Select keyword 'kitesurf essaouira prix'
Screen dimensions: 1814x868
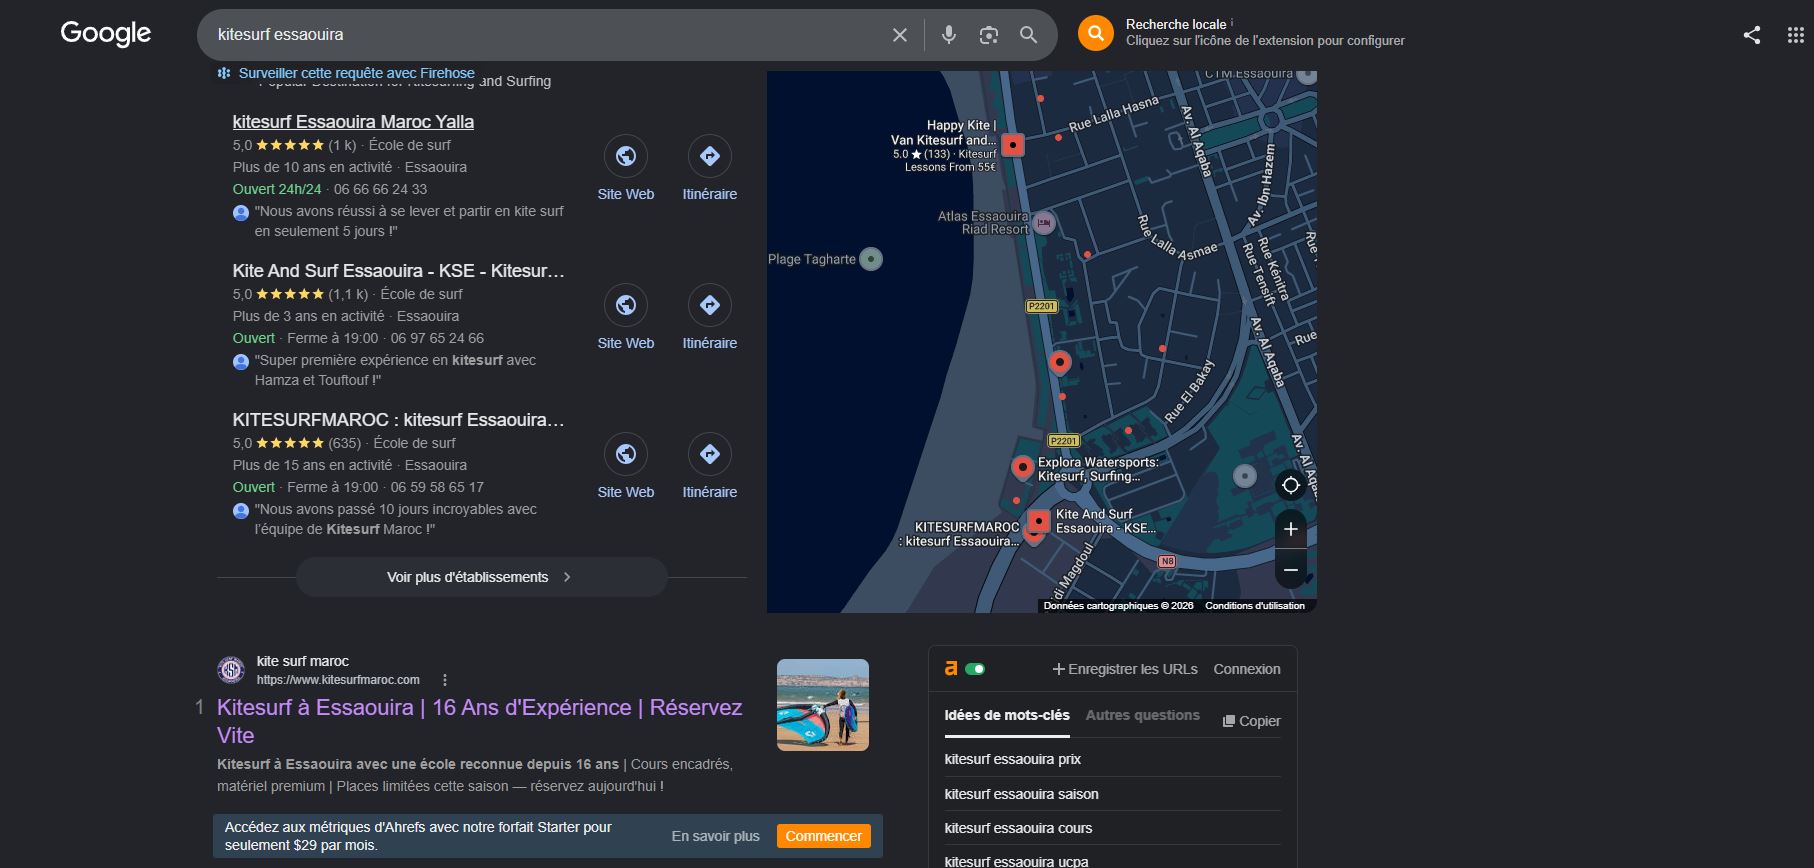tap(1013, 759)
